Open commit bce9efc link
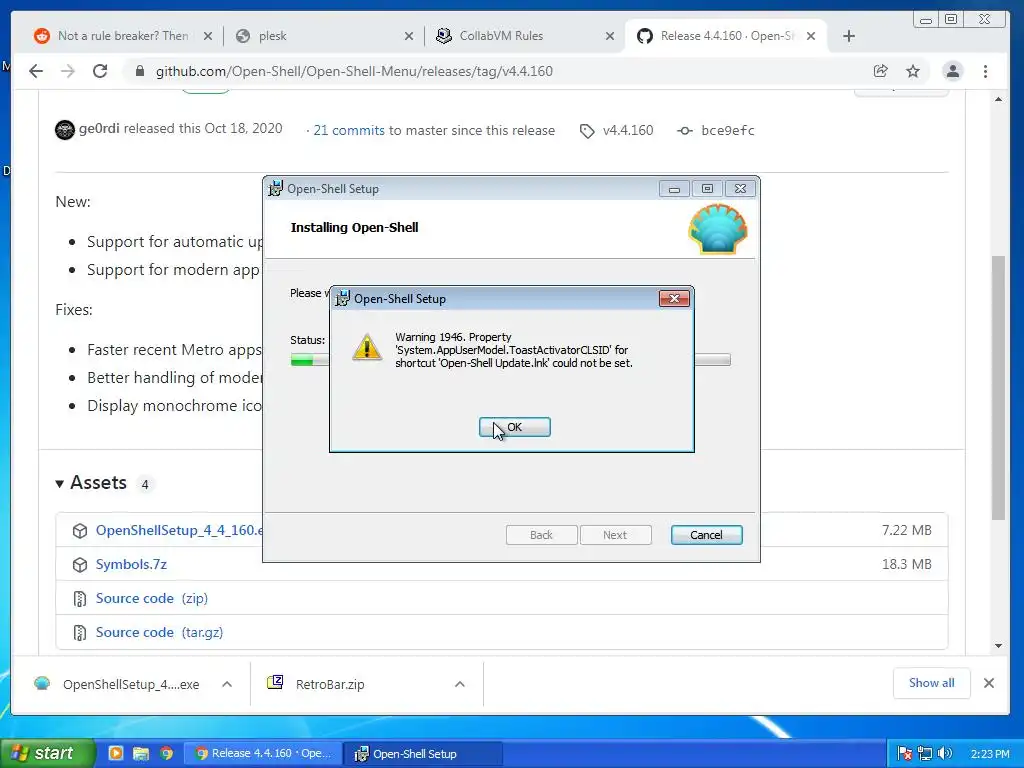Image resolution: width=1024 pixels, height=768 pixels. [x=728, y=131]
